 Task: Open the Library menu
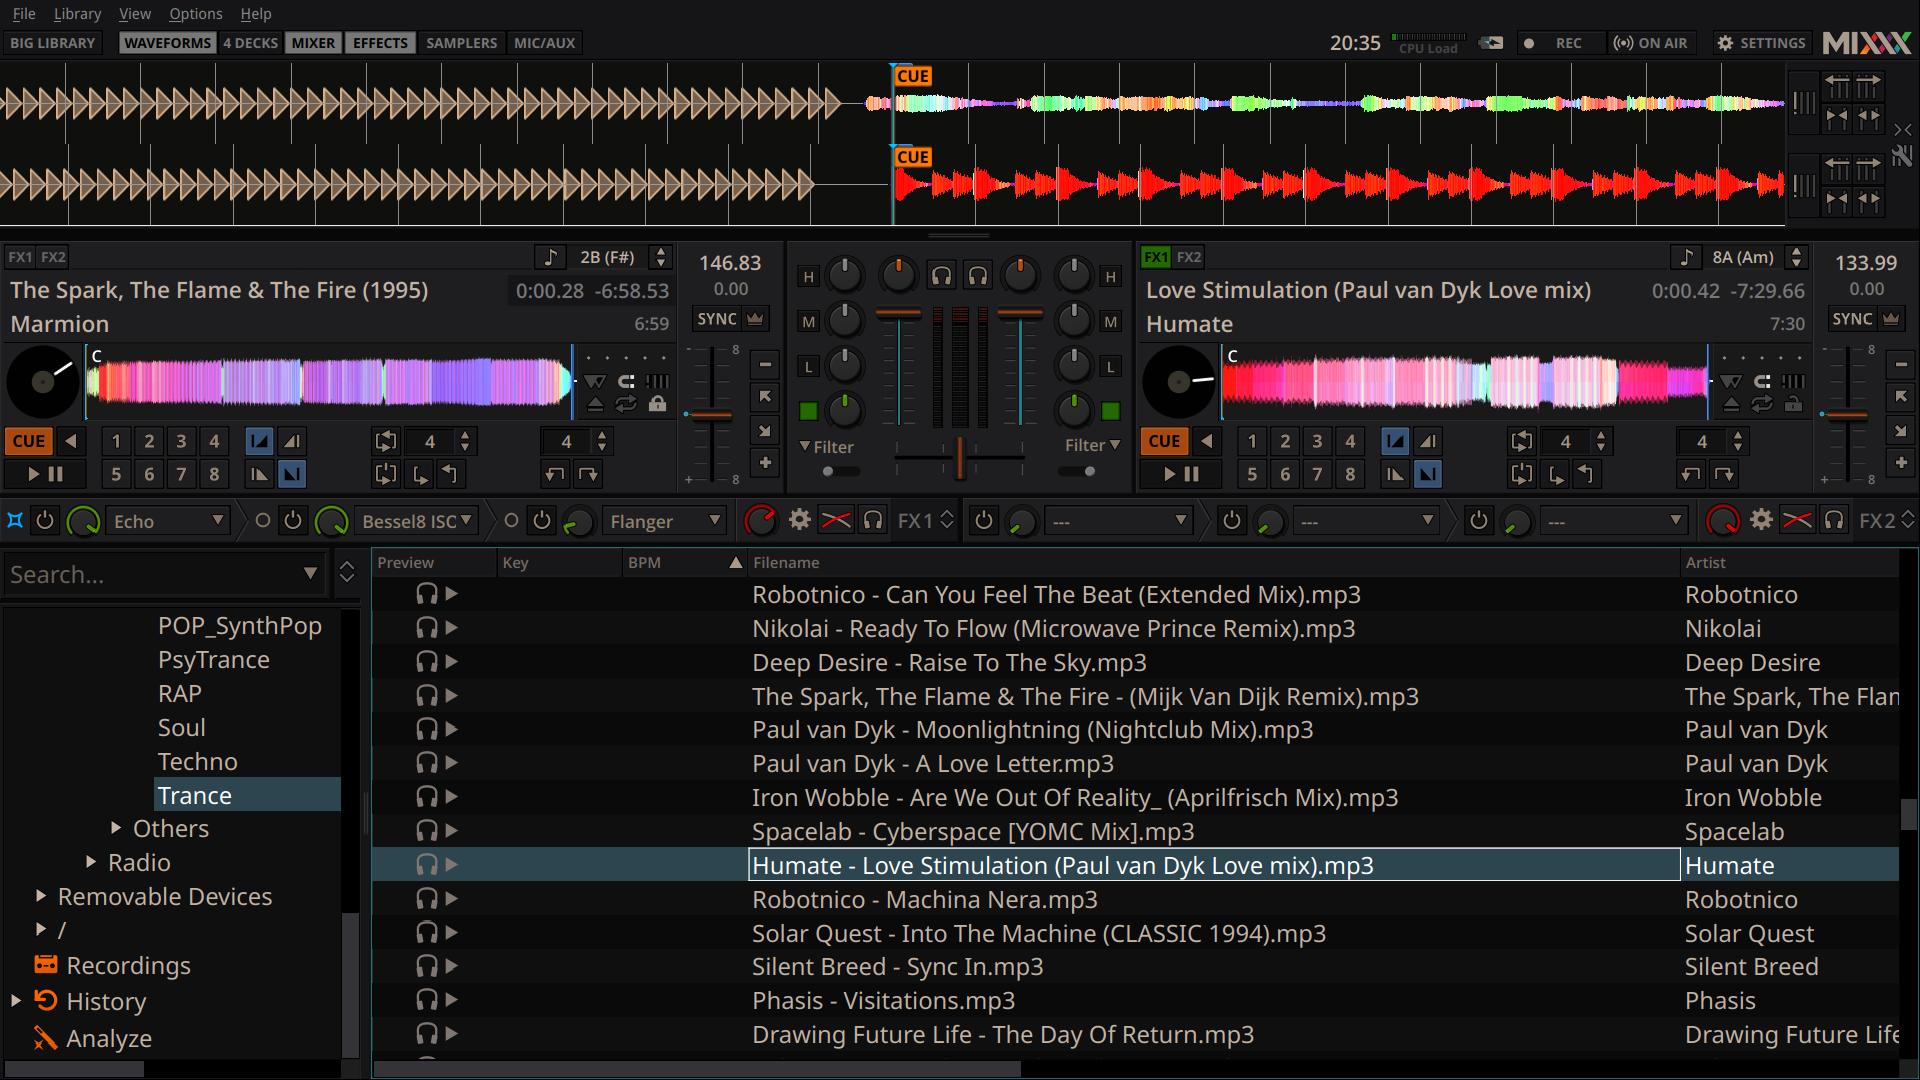click(x=77, y=13)
